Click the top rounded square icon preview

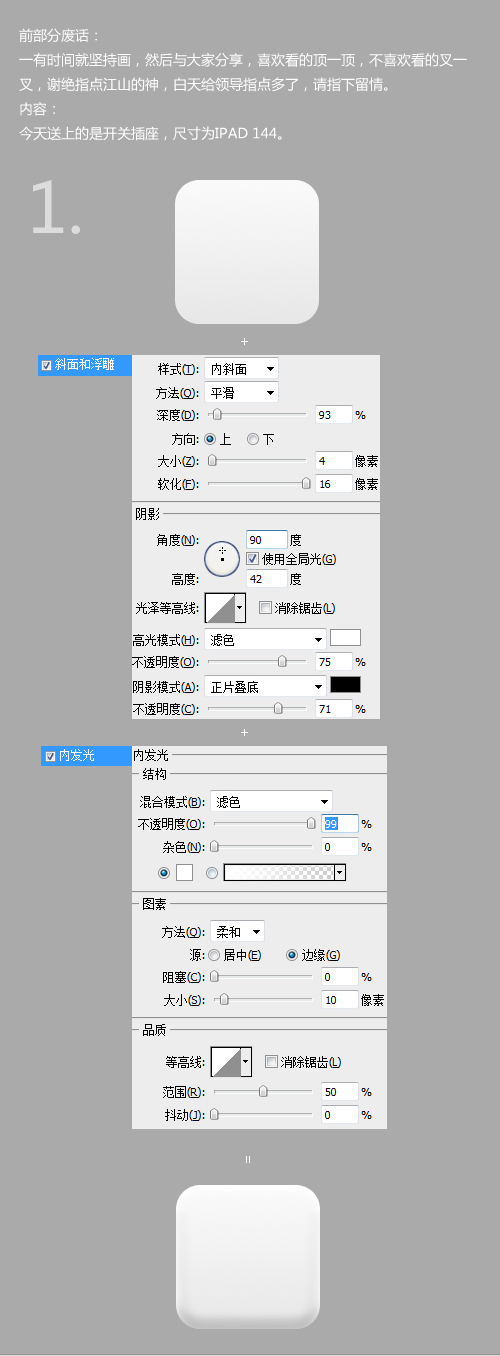pos(247,252)
